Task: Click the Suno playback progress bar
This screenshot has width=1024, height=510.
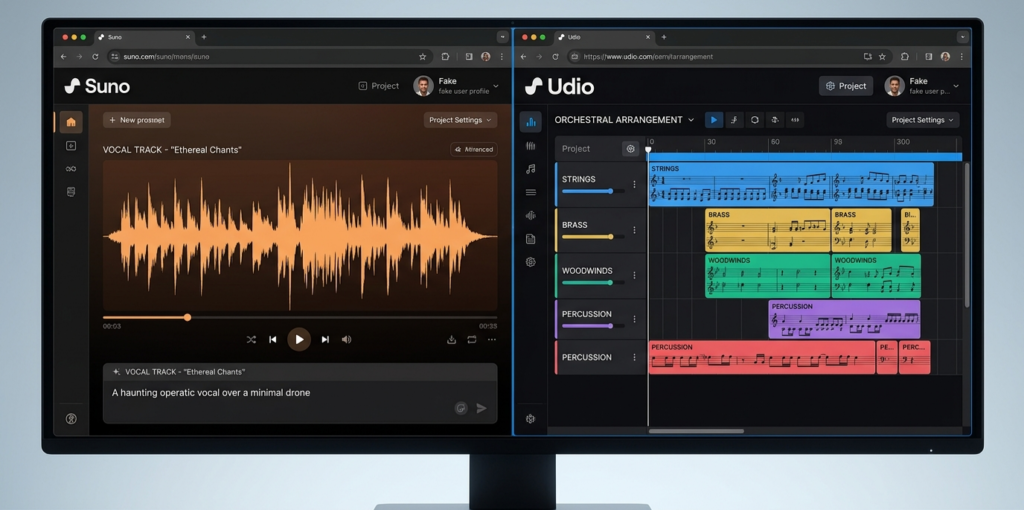Action: click(x=300, y=317)
